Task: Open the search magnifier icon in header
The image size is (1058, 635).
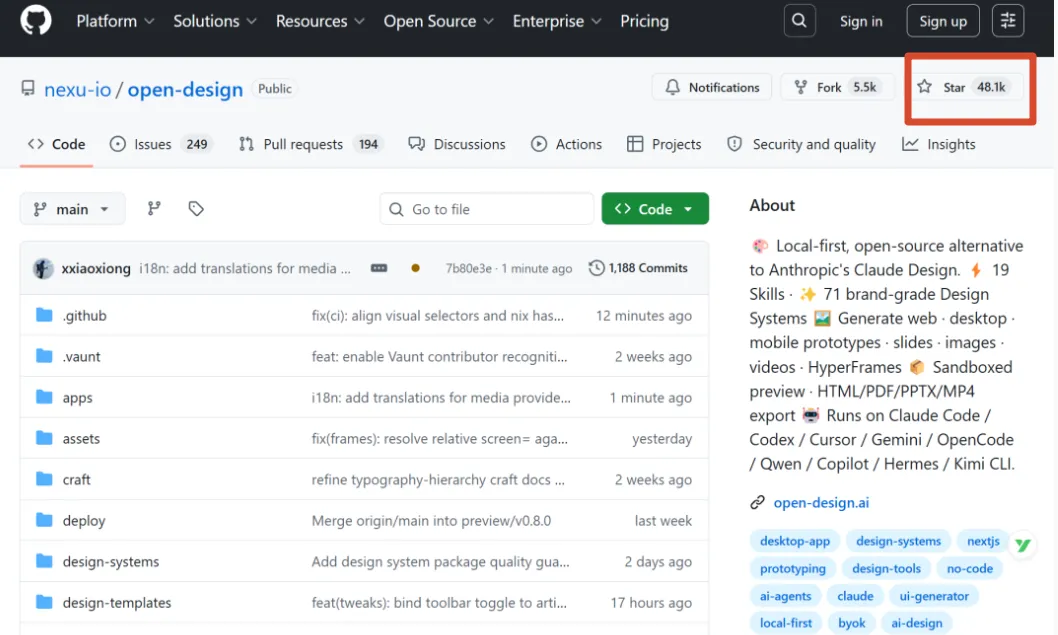Action: click(800, 21)
